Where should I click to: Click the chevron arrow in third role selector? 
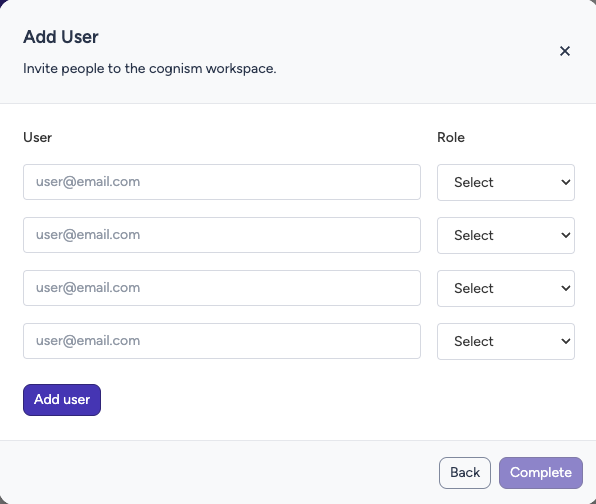tap(566, 288)
